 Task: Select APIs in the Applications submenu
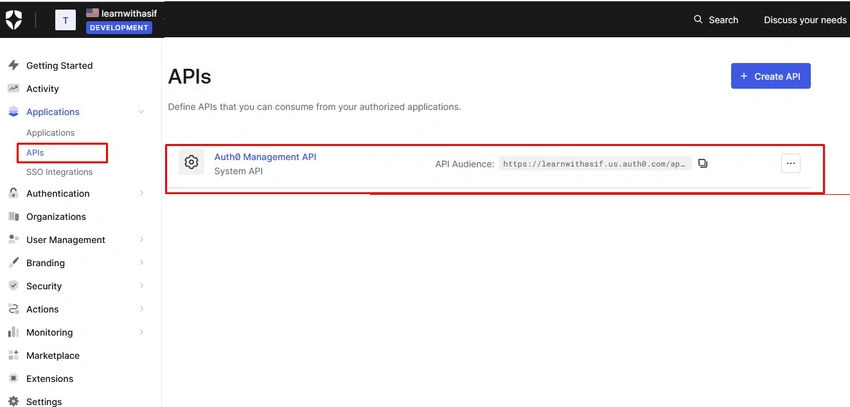(x=35, y=153)
